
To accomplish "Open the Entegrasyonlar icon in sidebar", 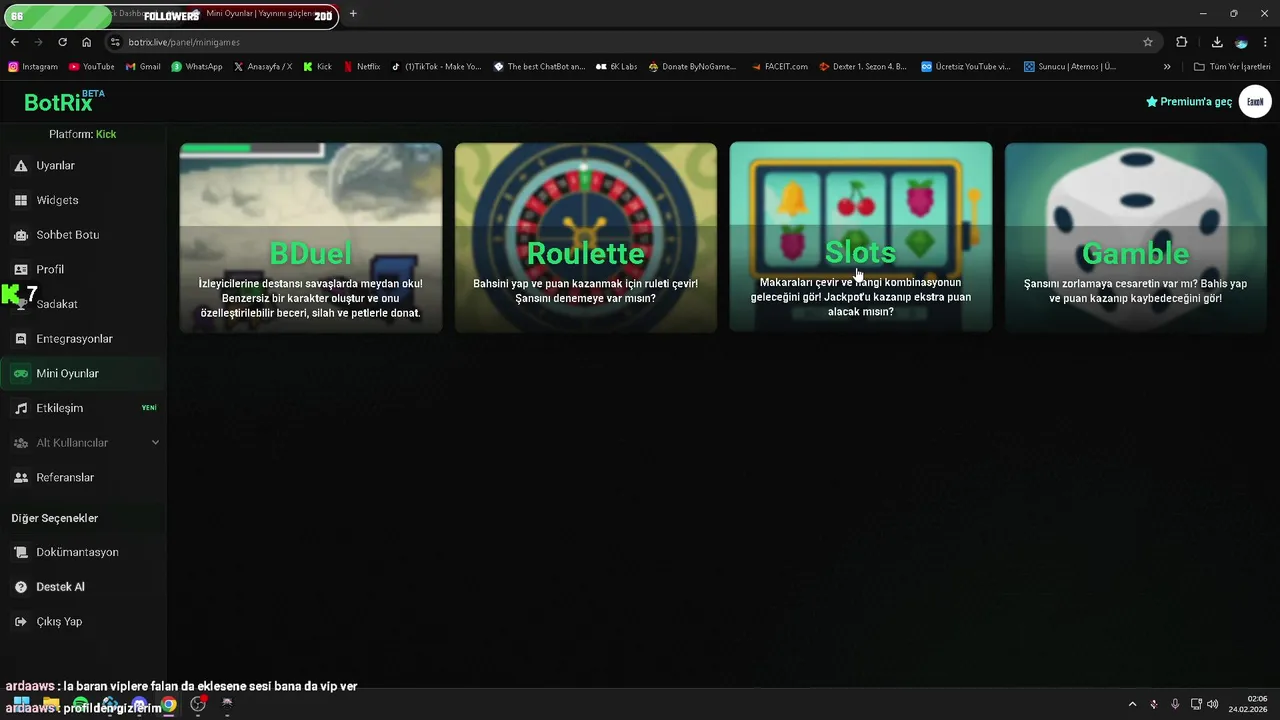I will (21, 339).
